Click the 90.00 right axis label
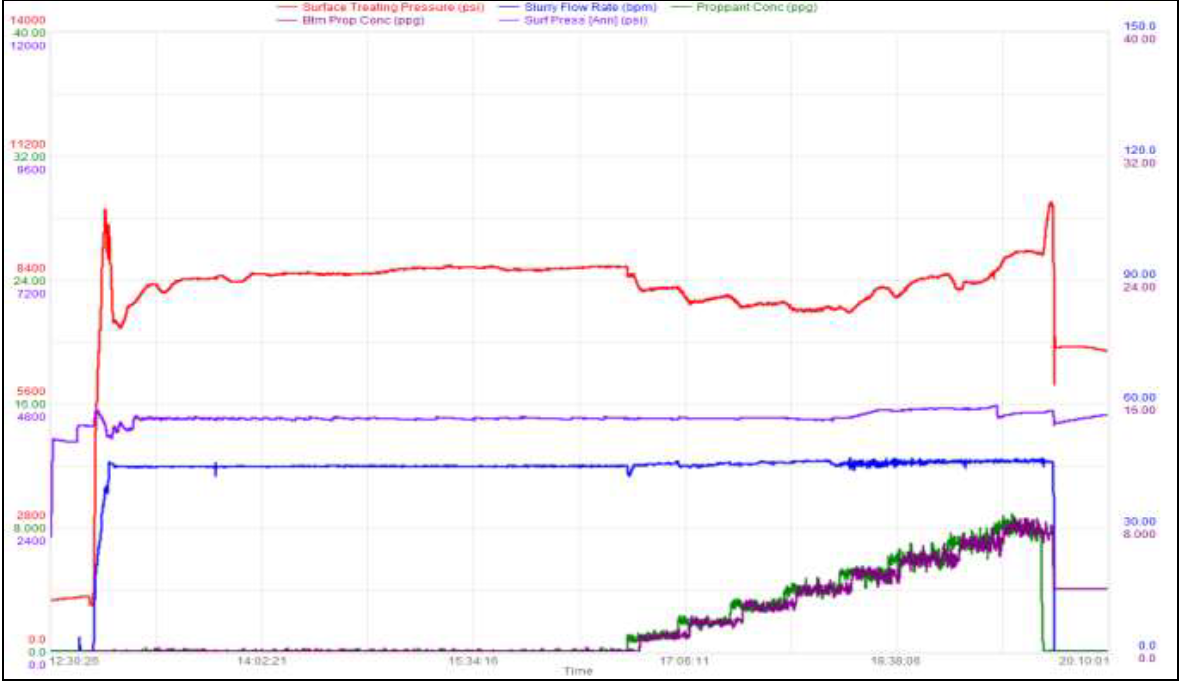This screenshot has width=1180, height=683. [1140, 274]
